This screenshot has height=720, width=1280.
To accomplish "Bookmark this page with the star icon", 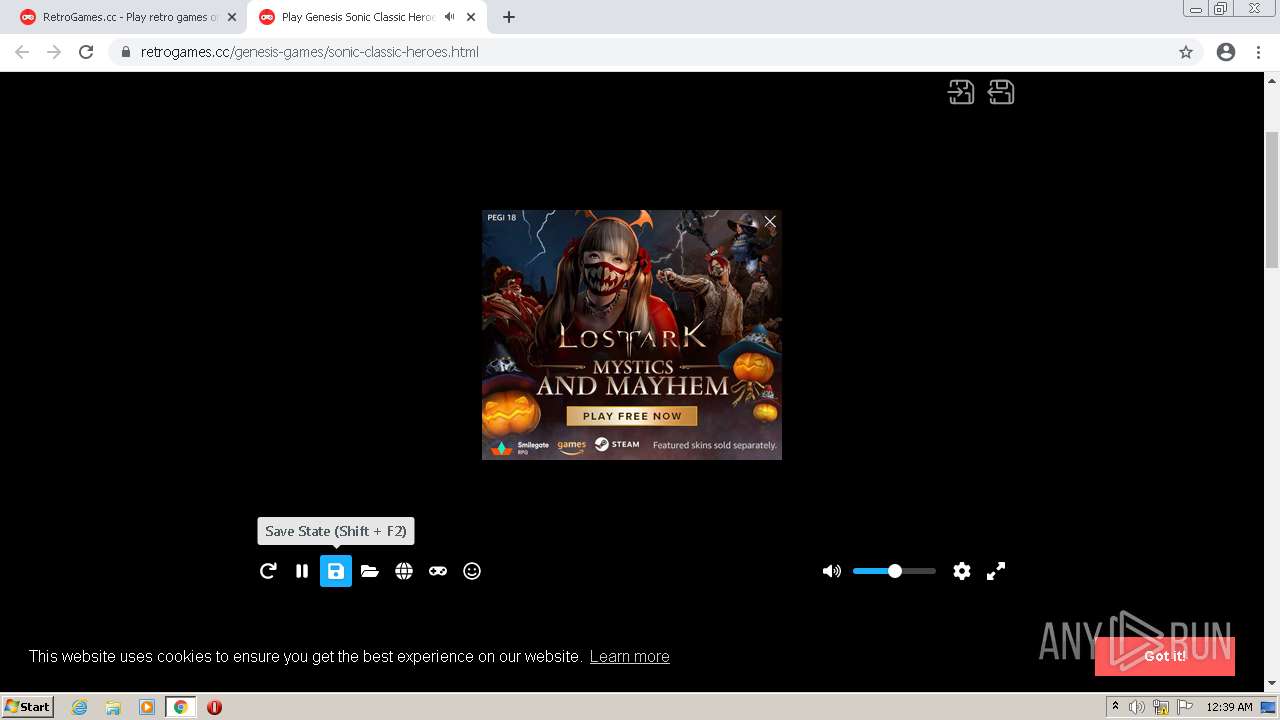I will (1186, 52).
